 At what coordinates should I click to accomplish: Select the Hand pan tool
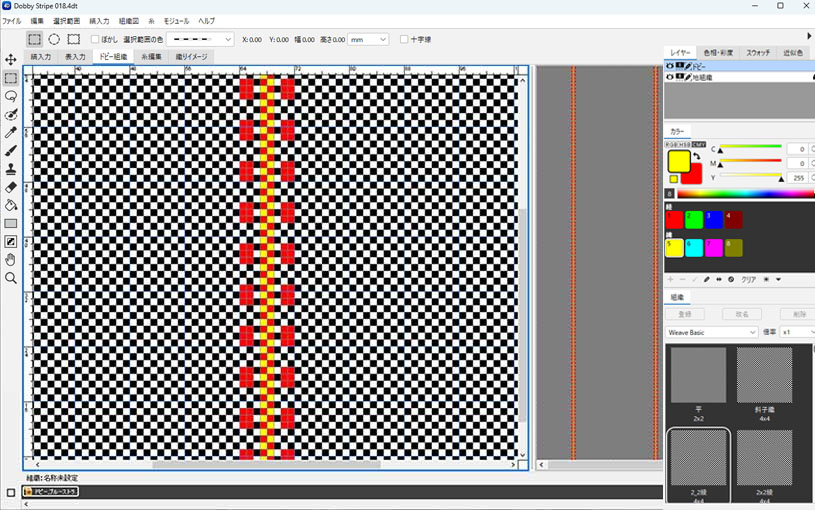click(10, 259)
